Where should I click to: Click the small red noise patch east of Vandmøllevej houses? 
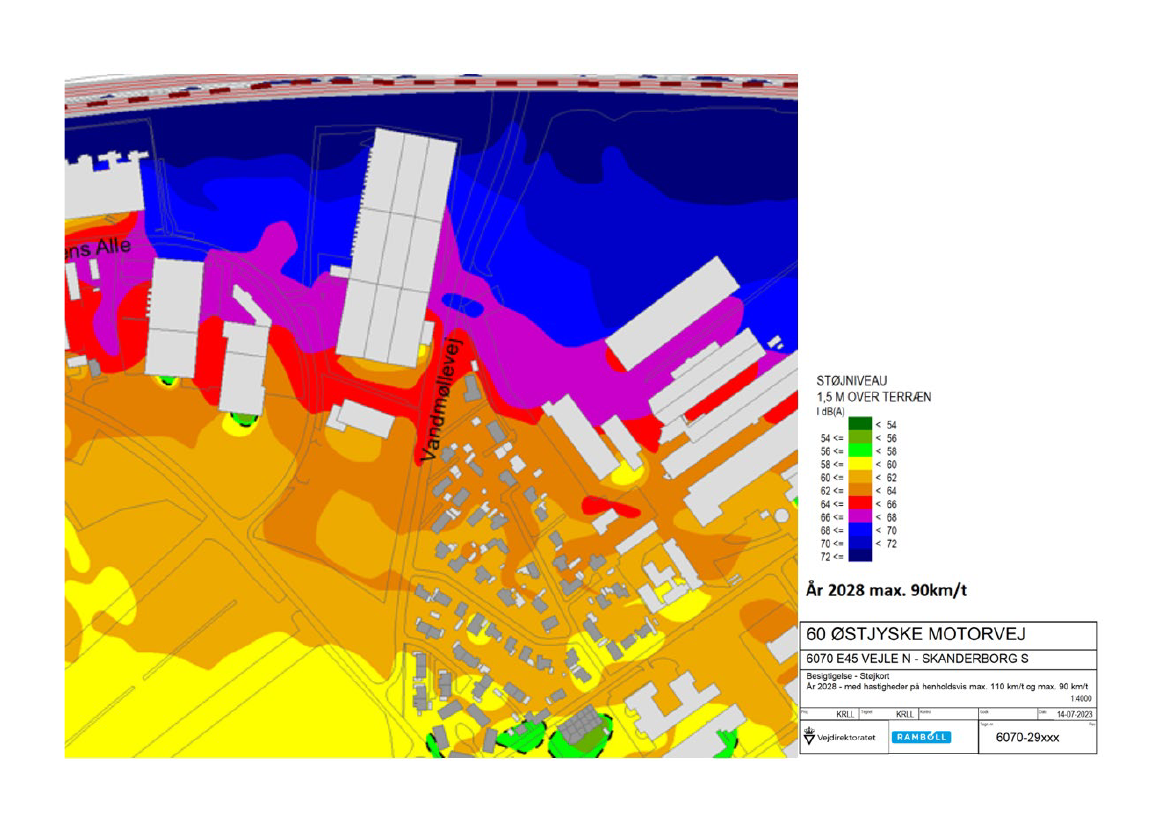(610, 507)
